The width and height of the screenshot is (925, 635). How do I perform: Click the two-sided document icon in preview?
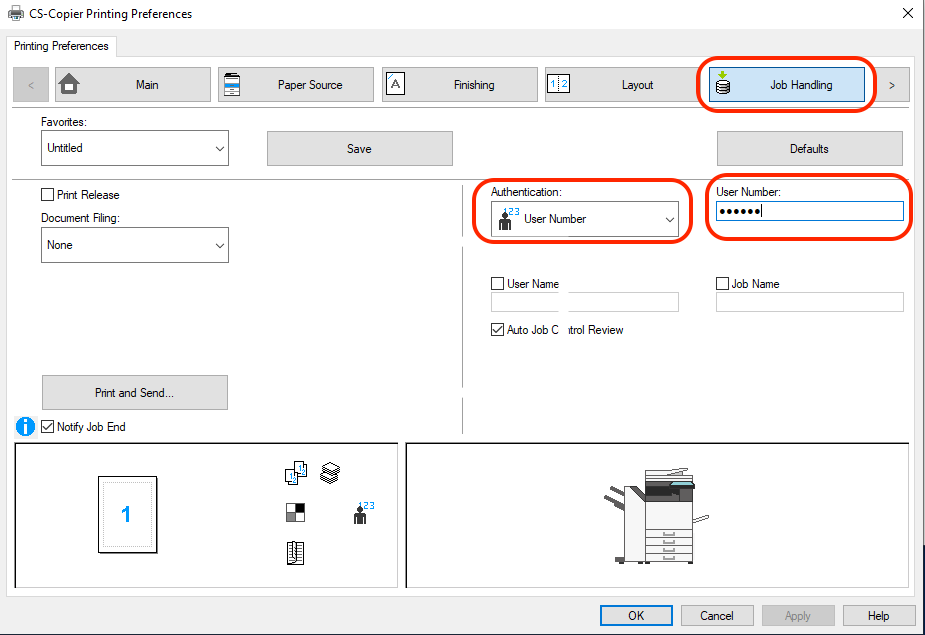(x=296, y=474)
